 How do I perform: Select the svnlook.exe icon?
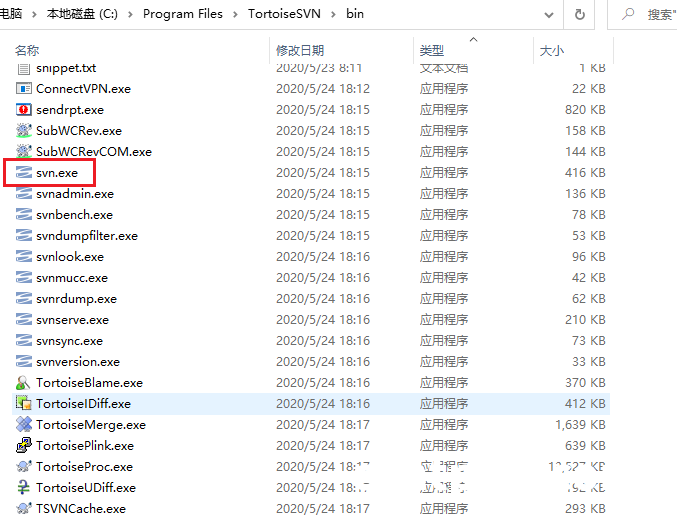[x=24, y=257]
